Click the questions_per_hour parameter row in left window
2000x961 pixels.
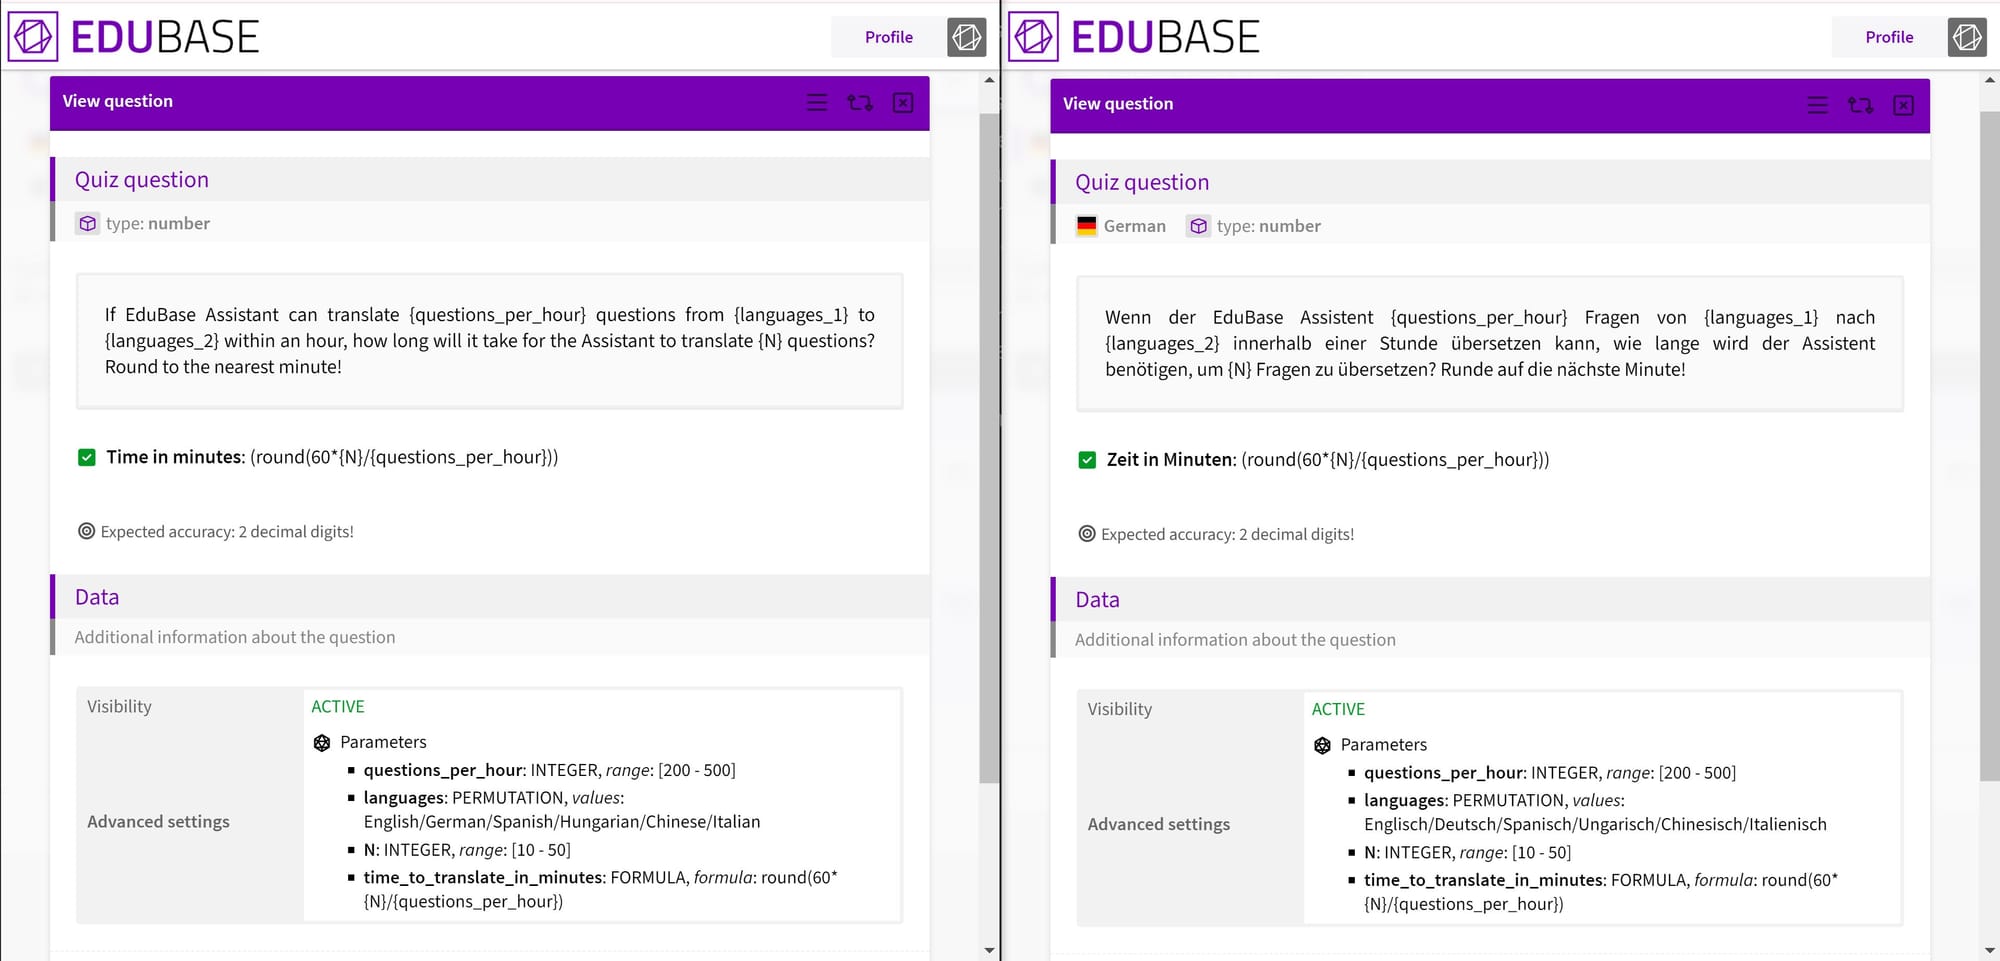549,770
